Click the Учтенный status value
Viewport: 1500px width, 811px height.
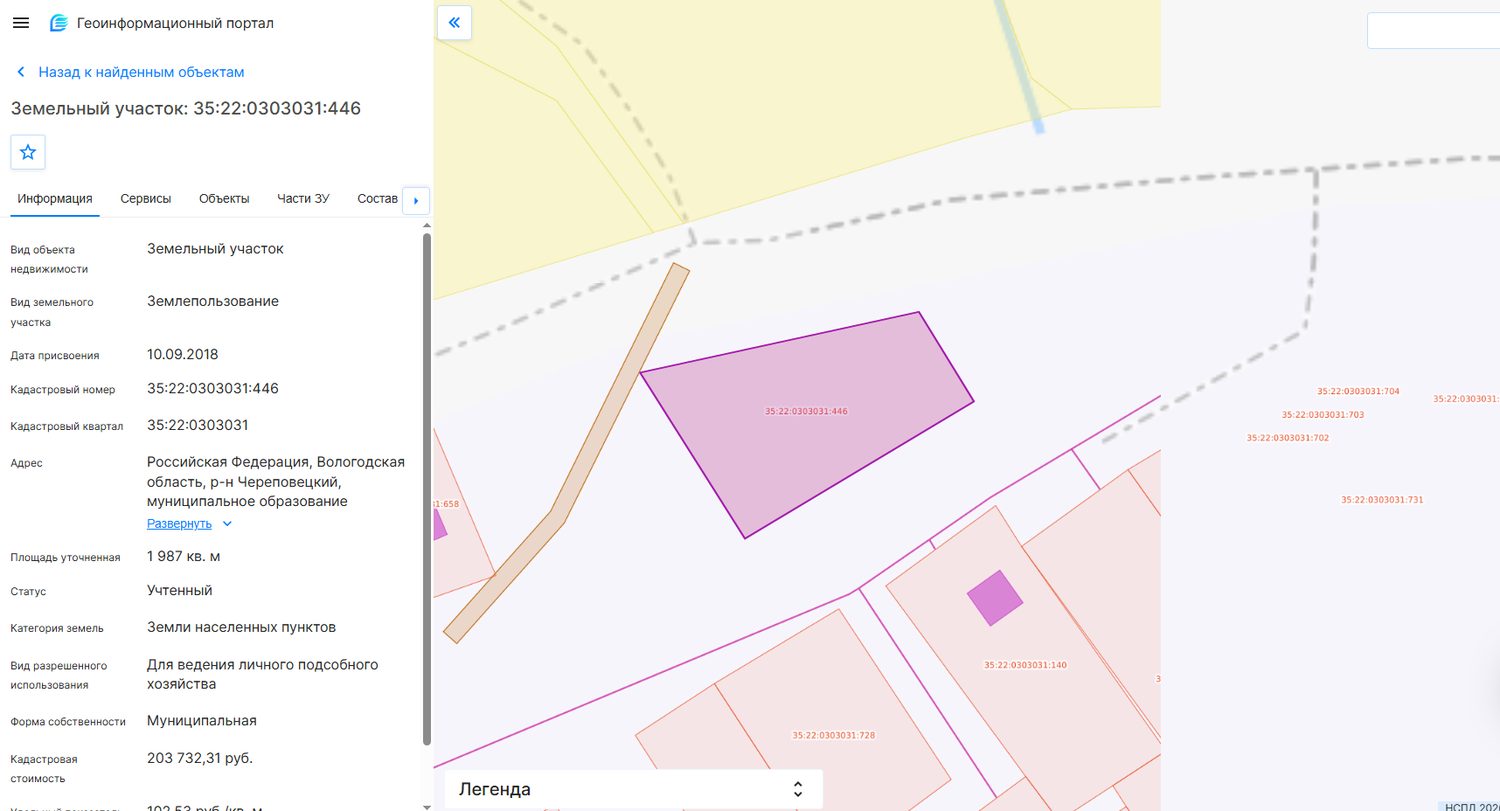[180, 590]
